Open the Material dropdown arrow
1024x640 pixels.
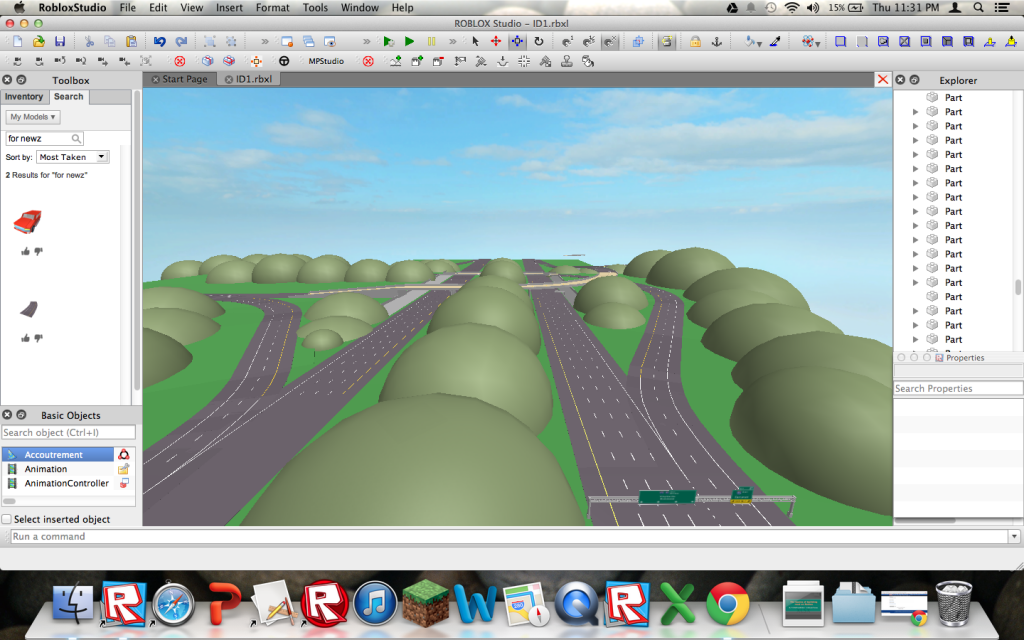[818, 44]
